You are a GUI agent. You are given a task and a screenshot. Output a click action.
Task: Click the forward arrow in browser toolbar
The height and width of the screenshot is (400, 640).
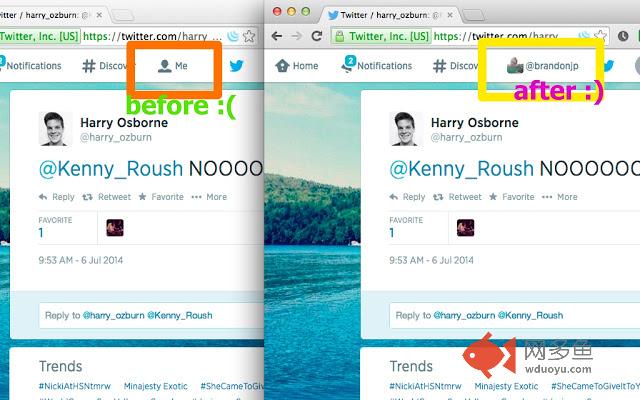pos(297,36)
